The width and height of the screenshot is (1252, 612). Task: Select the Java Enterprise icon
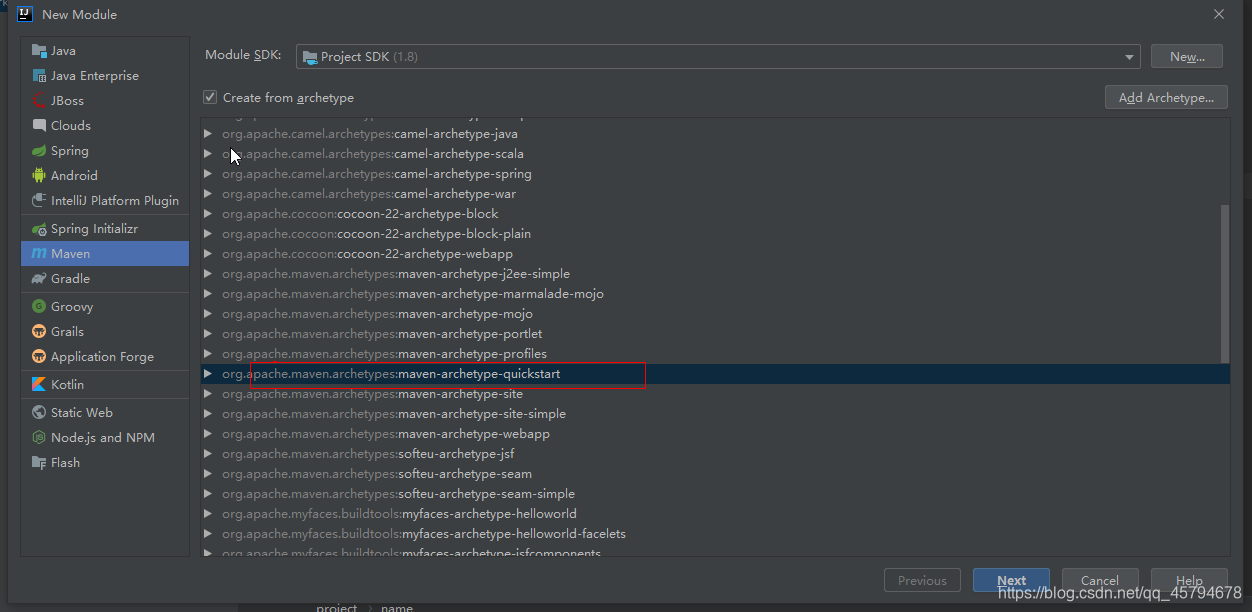(x=39, y=76)
